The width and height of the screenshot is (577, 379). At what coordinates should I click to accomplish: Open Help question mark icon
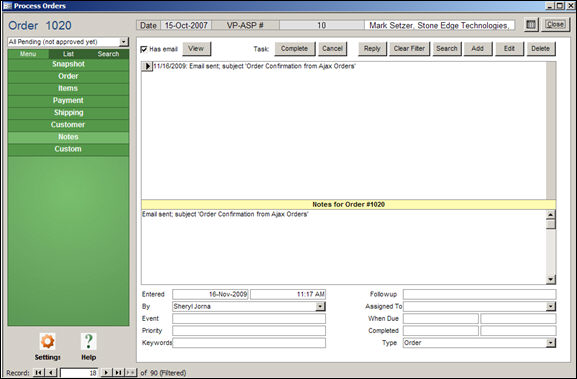88,341
